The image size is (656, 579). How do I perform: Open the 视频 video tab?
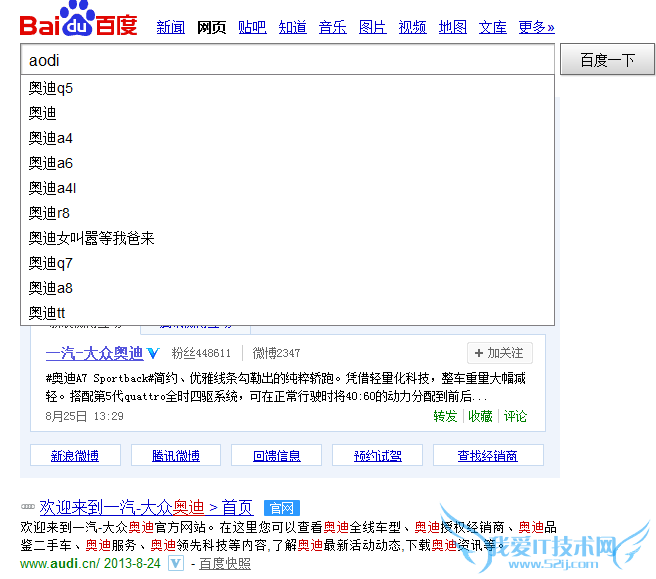tap(413, 27)
